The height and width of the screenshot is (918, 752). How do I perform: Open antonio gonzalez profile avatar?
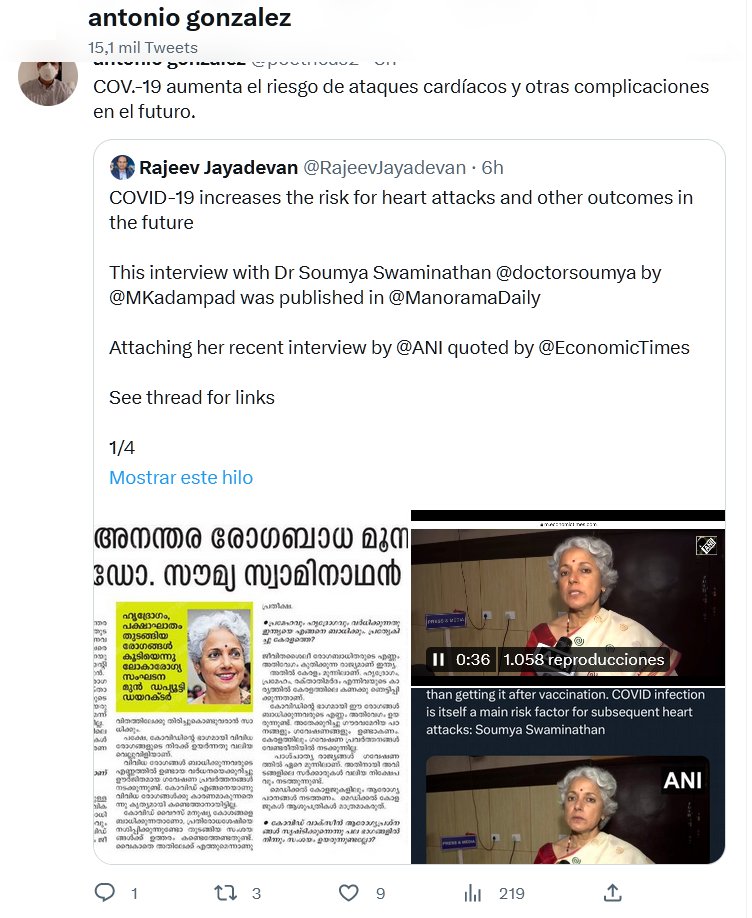pyautogui.click(x=48, y=80)
